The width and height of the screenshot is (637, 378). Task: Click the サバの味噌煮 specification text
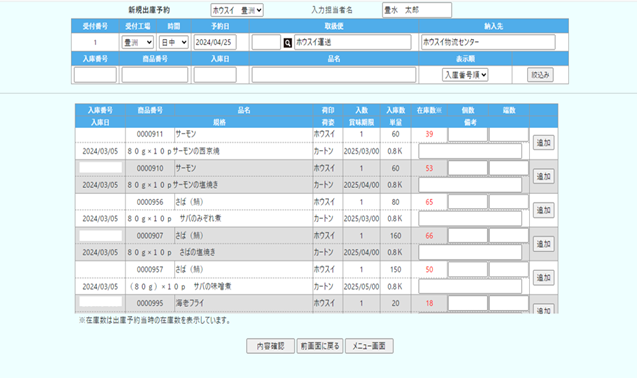tap(212, 287)
